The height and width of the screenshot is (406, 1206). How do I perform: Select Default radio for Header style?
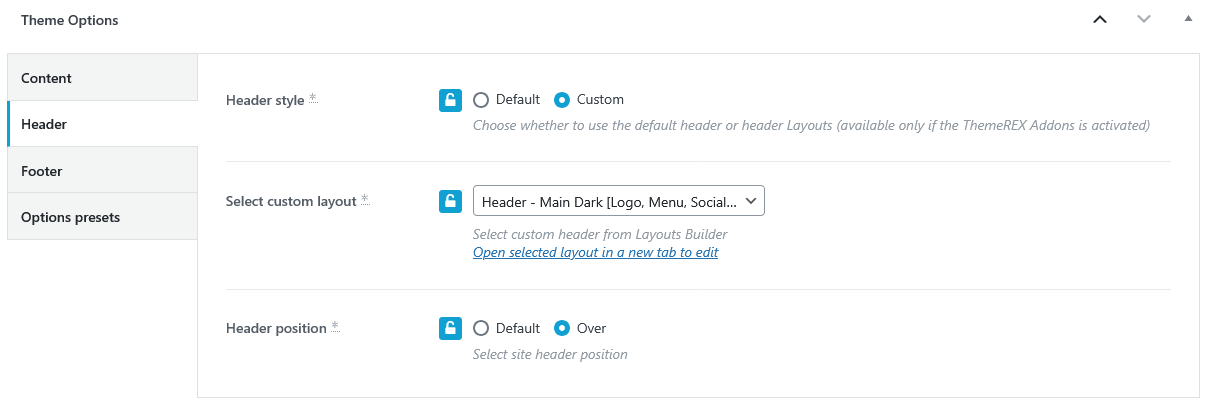point(481,100)
